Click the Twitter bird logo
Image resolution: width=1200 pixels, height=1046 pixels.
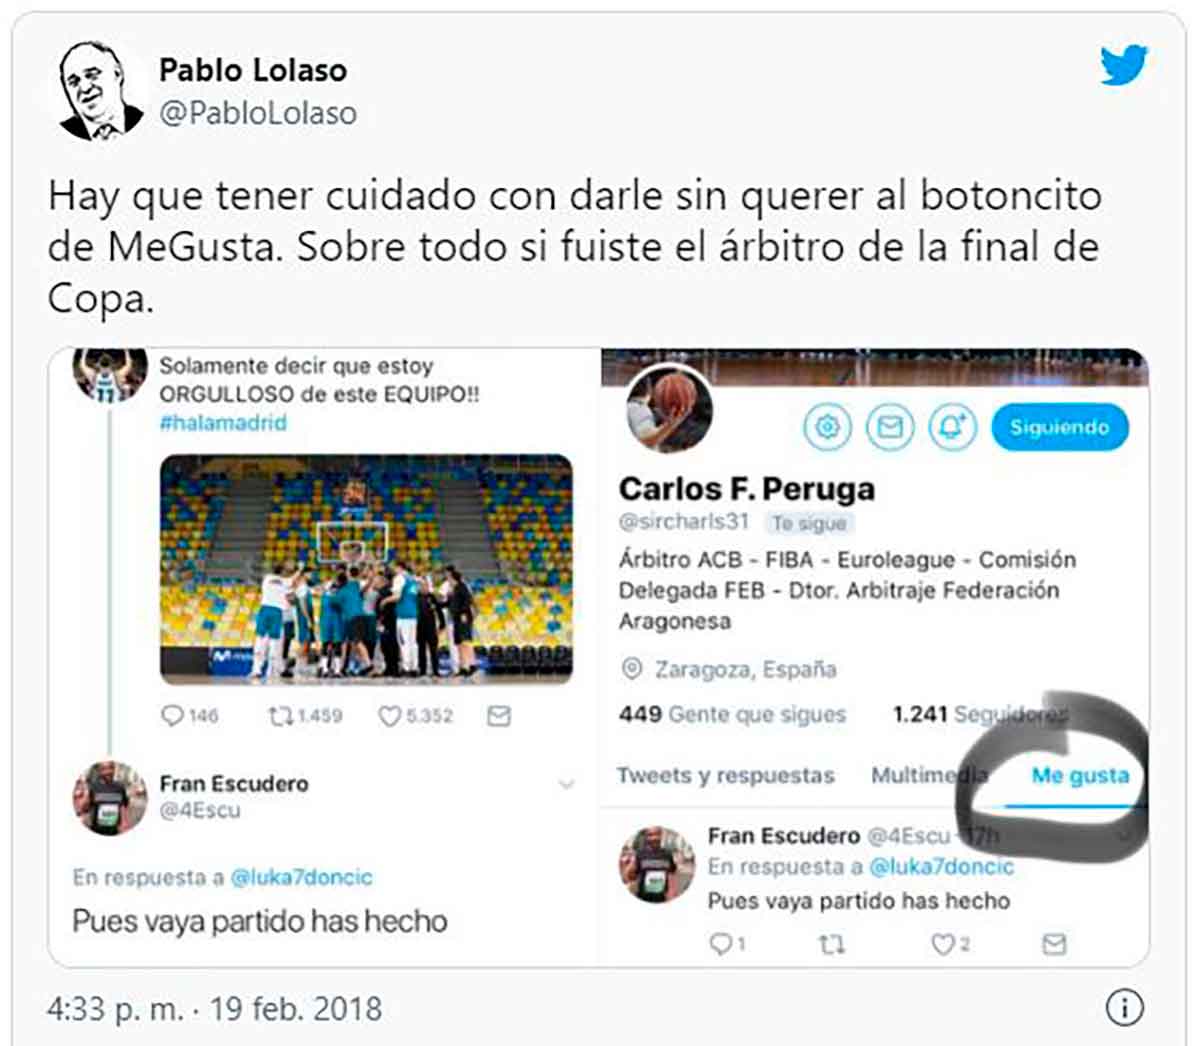click(1124, 66)
